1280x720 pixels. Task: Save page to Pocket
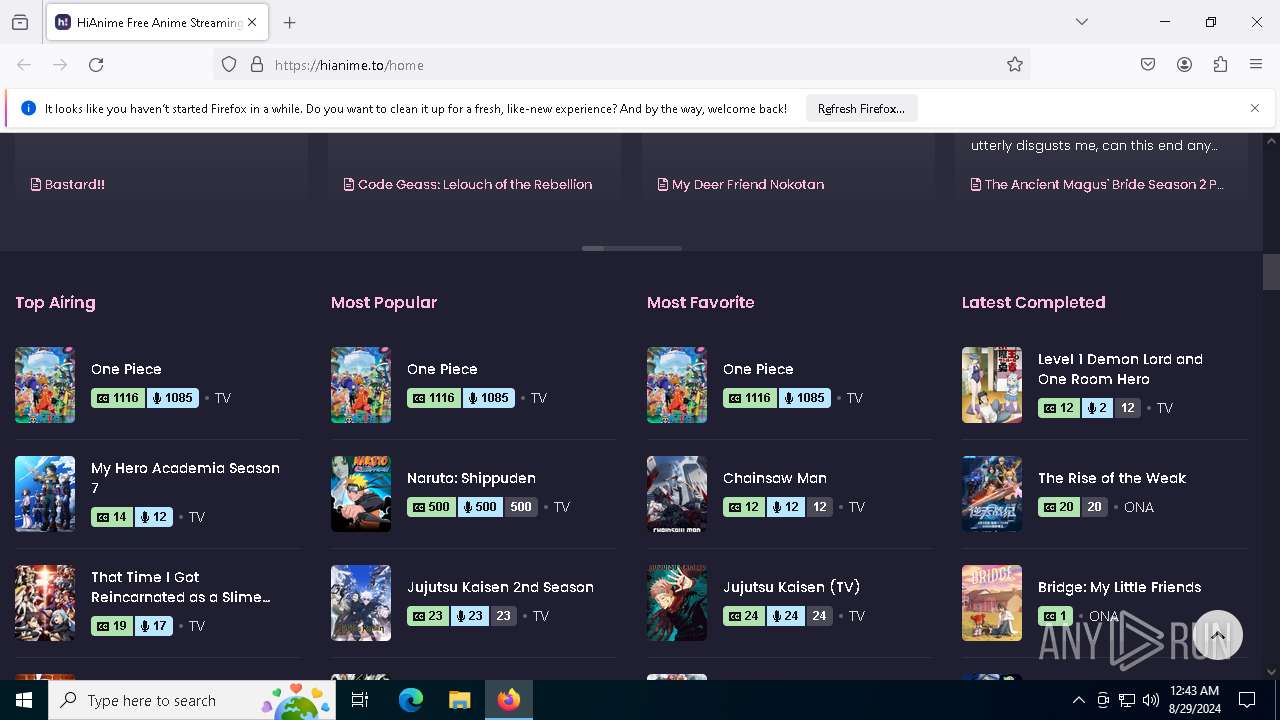pos(1148,65)
